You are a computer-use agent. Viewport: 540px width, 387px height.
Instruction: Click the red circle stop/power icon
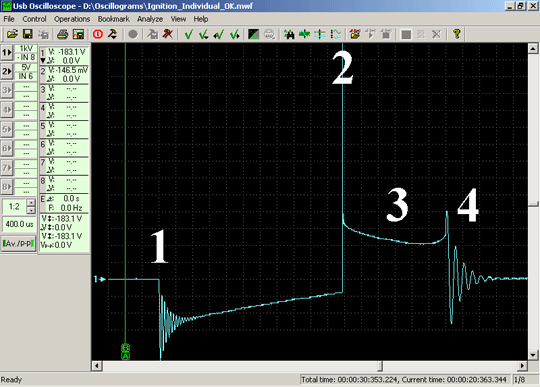pyautogui.click(x=98, y=34)
